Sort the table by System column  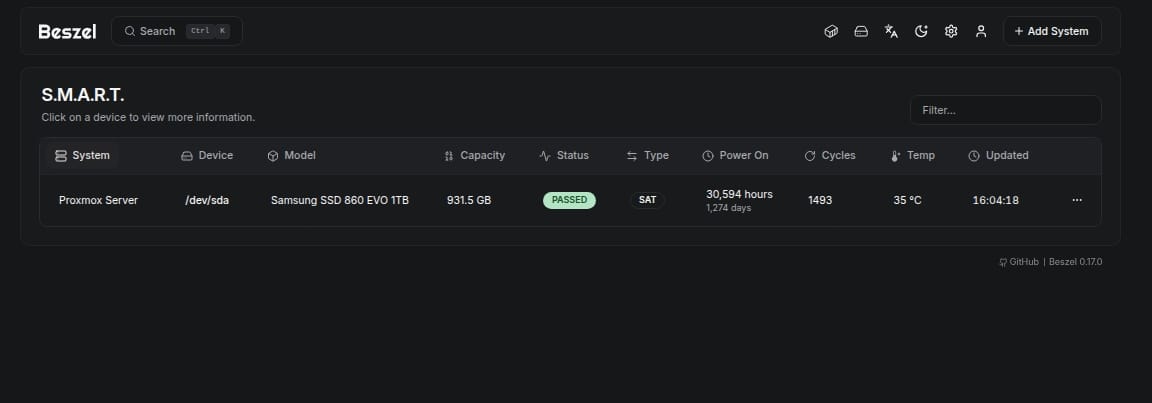(x=82, y=156)
